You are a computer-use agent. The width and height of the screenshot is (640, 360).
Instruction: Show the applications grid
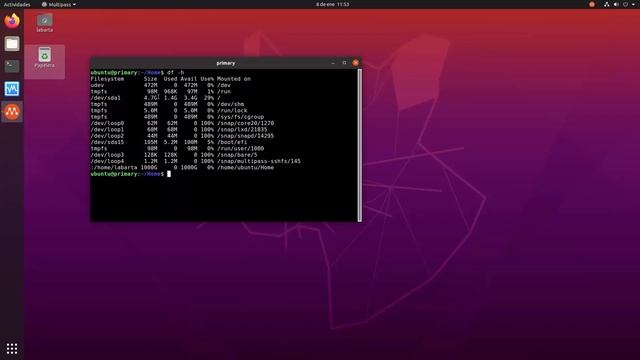[12, 348]
